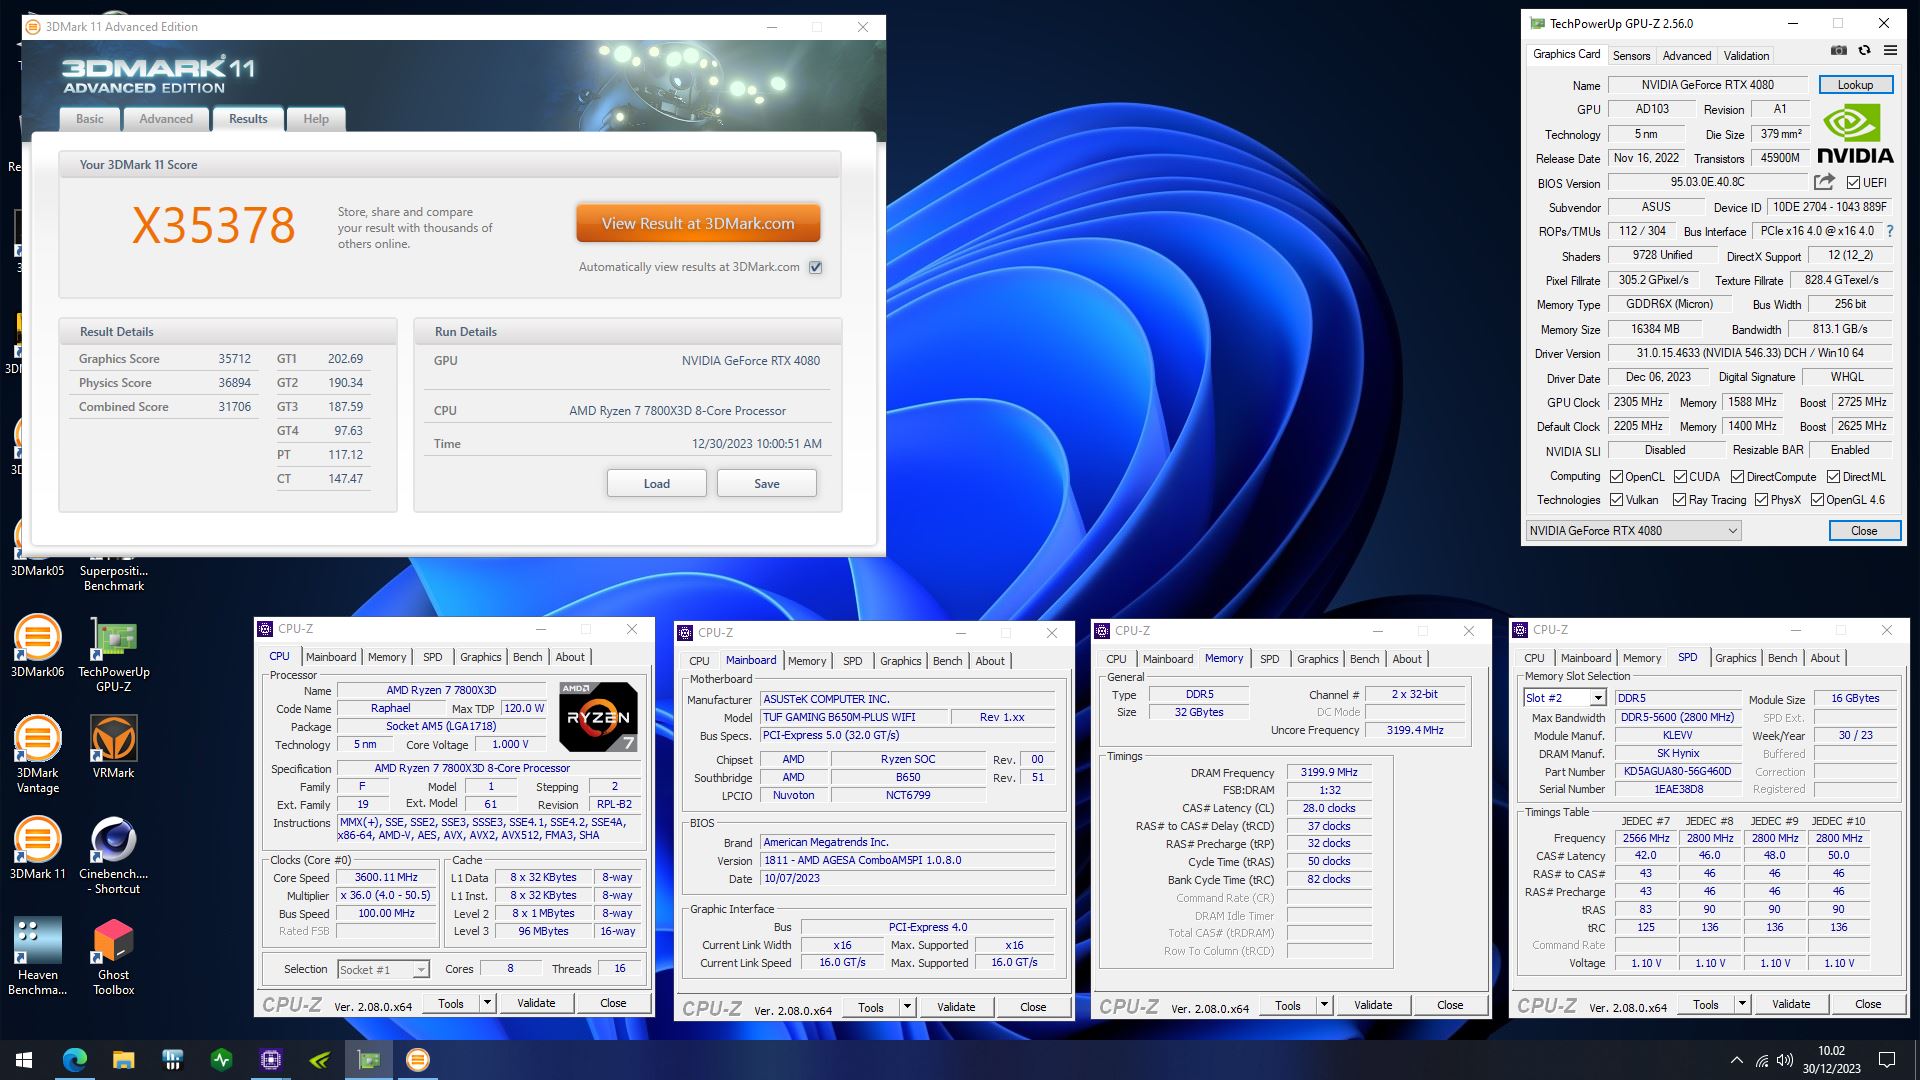Screen dimensions: 1920x1080
Task: Open the GPU selection dropdown in GPU-Z
Action: click(x=1633, y=531)
